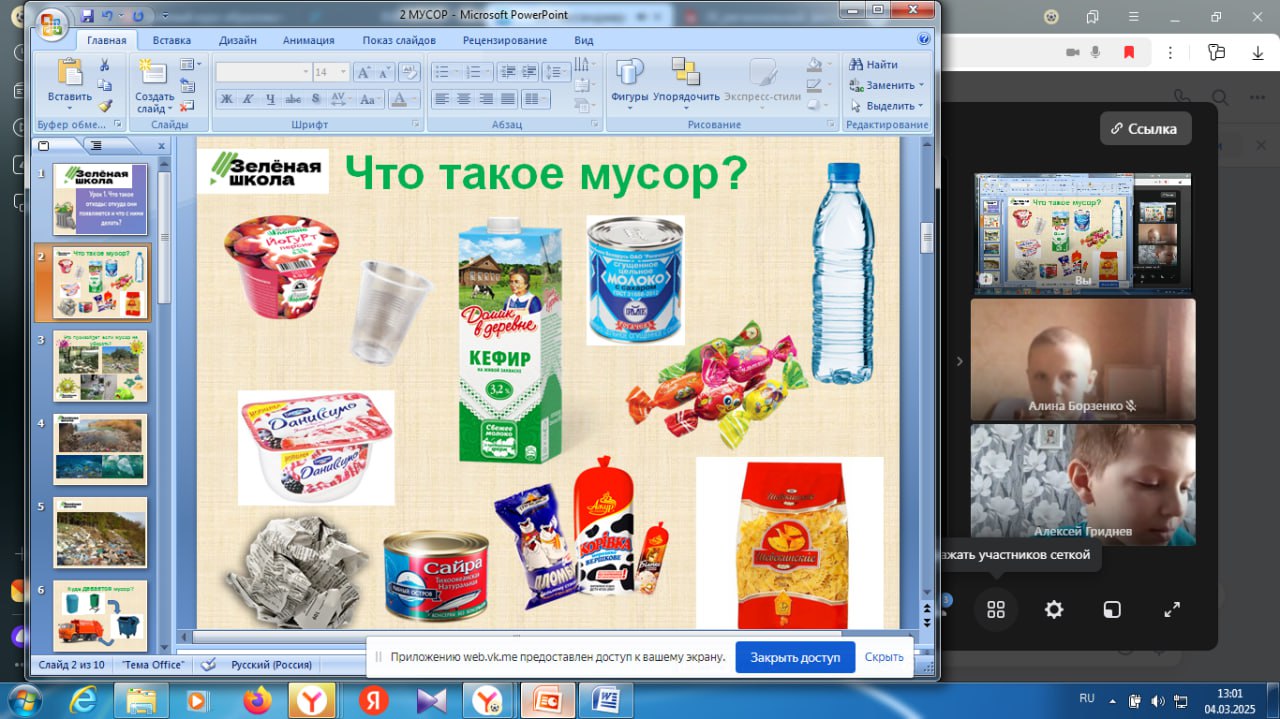
Task: Expand VK call to fullscreen
Action: 1172,609
